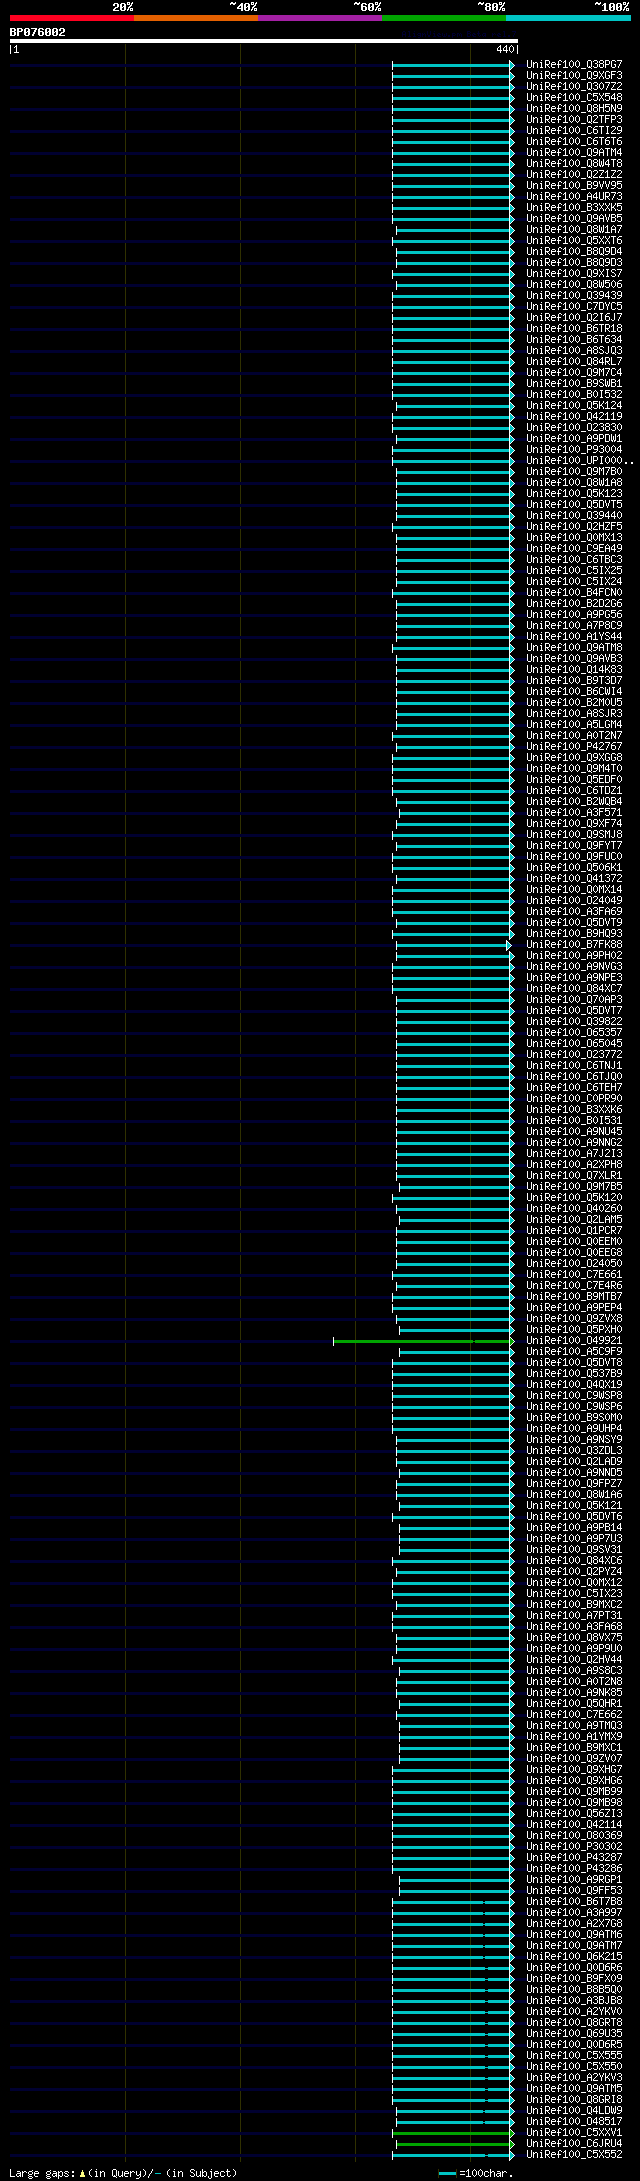640x2181 pixels.
Task: Select hit label UniRef100_A3A997
Action: [x=574, y=1913]
